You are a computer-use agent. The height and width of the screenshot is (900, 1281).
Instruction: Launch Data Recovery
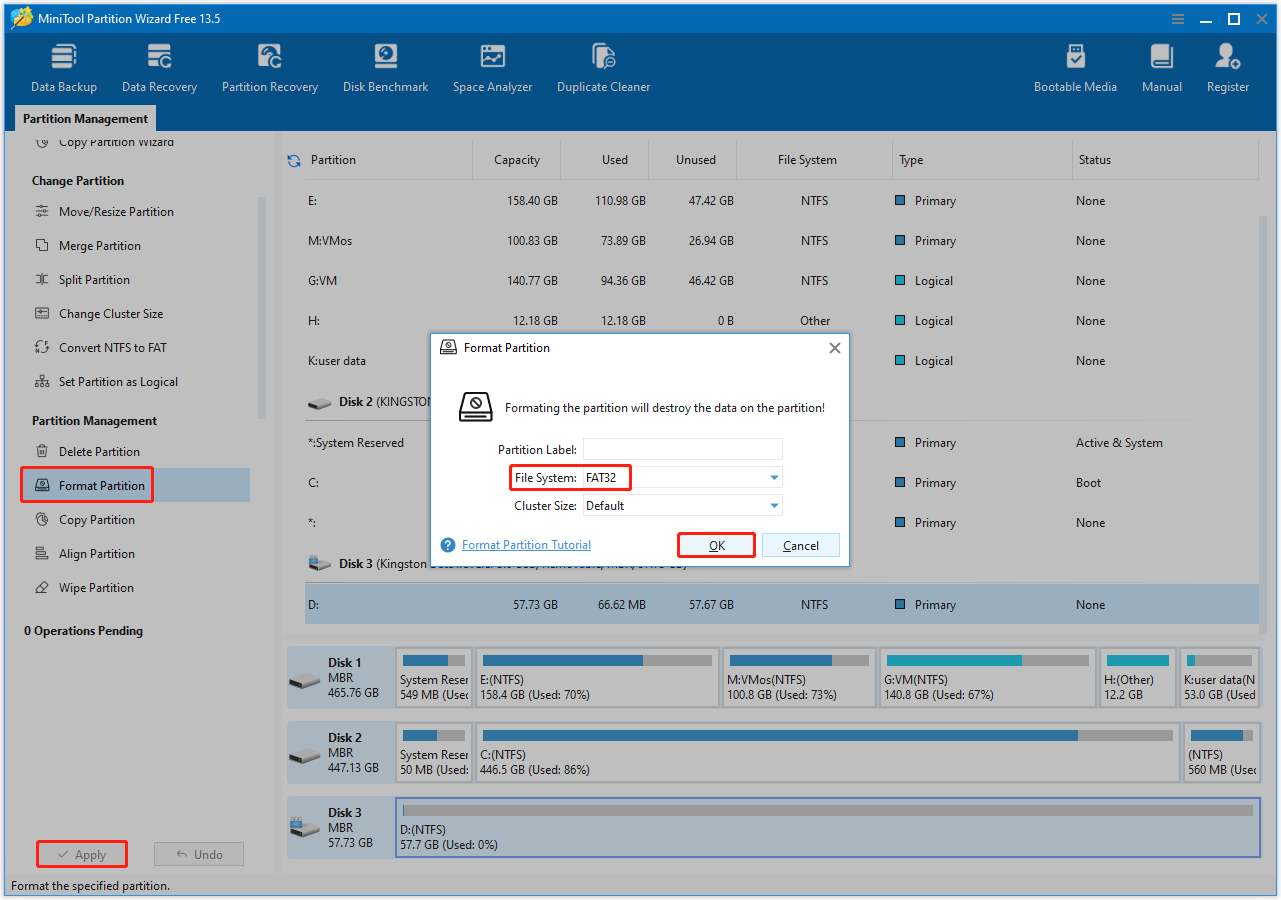[x=159, y=66]
